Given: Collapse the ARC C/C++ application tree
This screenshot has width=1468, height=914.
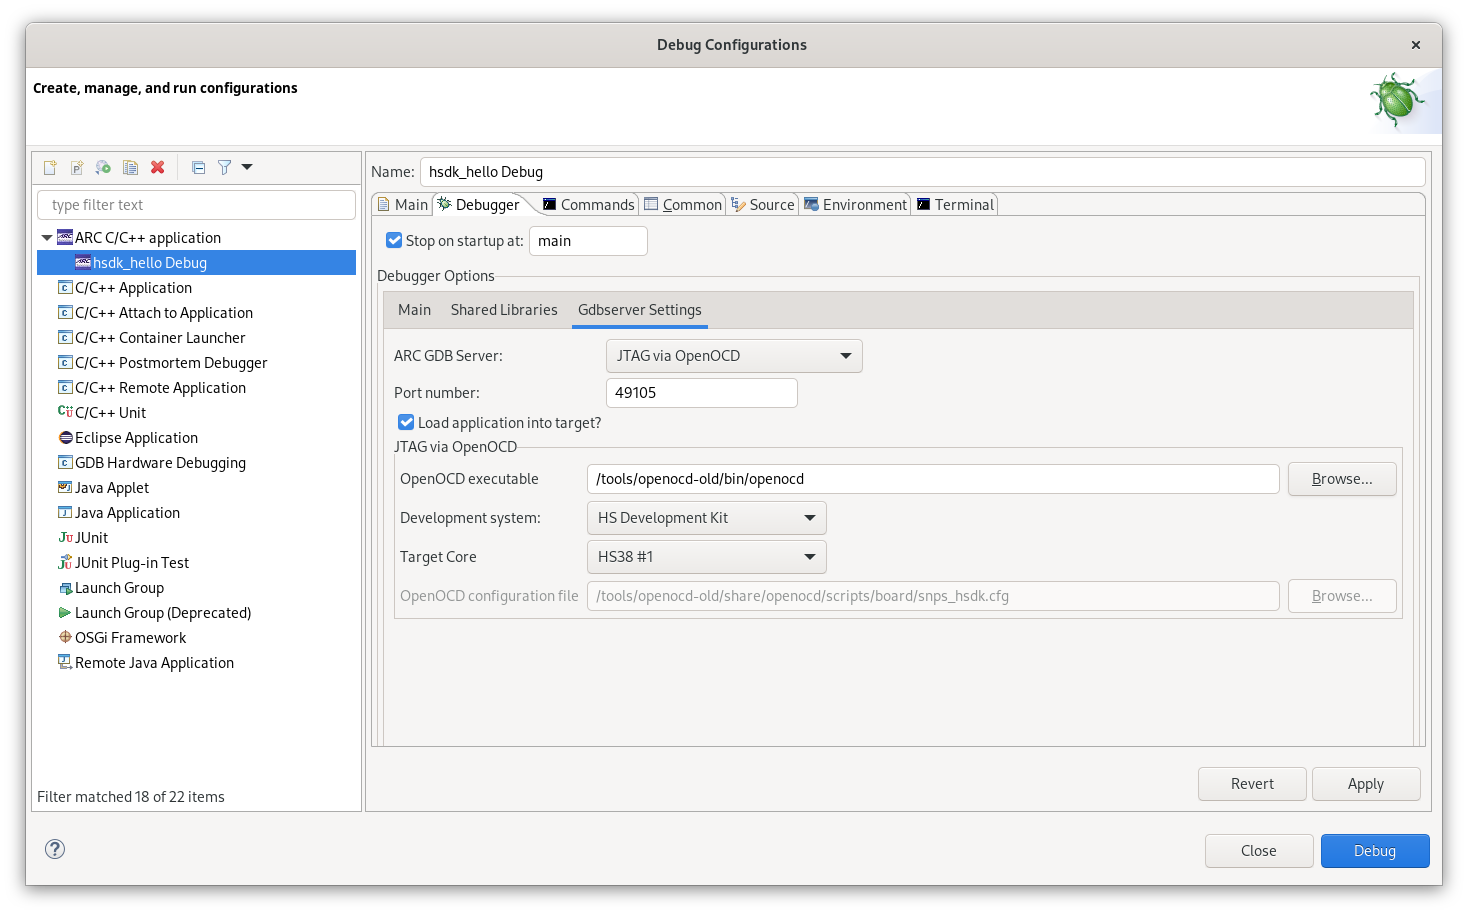Looking at the screenshot, I should coord(47,237).
